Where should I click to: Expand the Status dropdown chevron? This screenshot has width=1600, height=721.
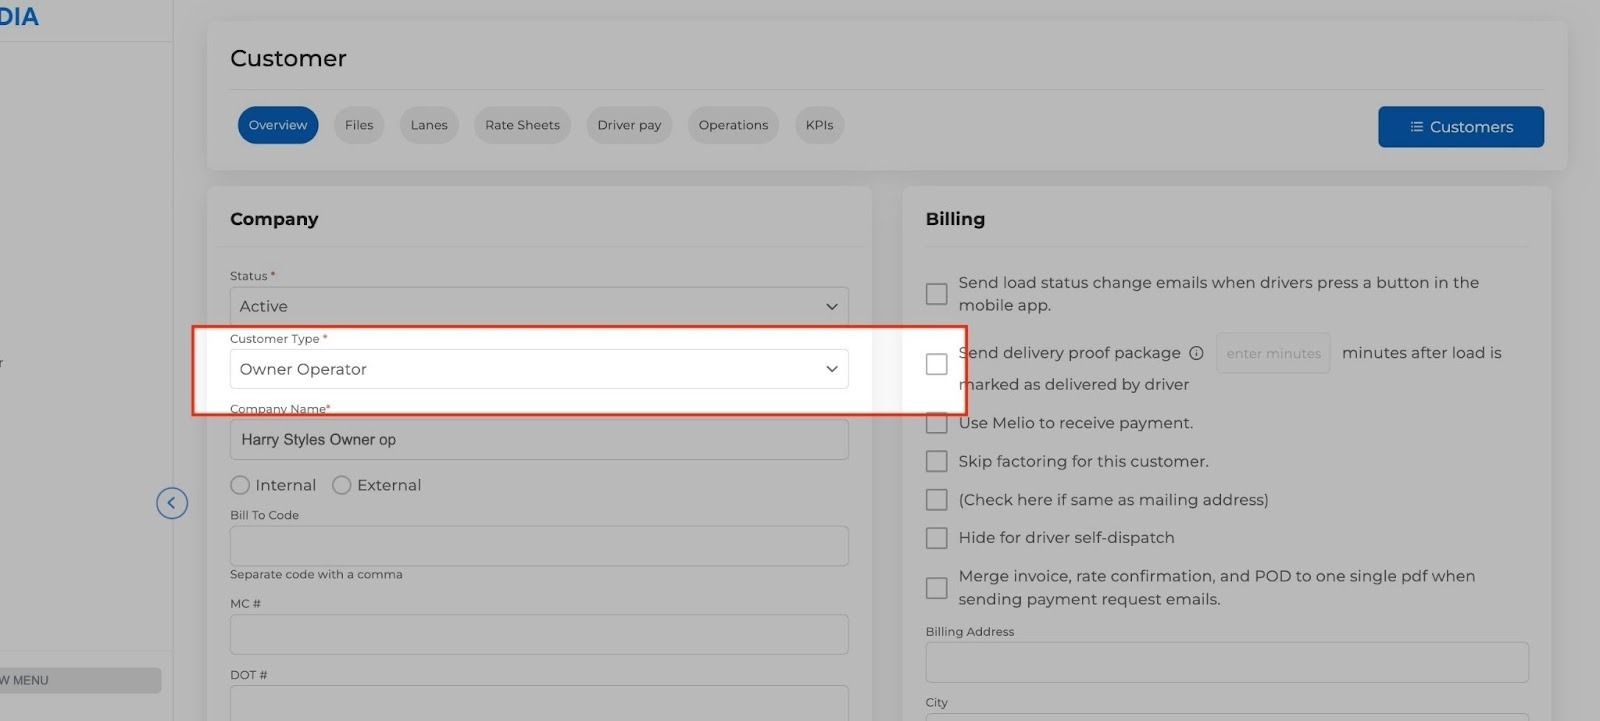831,306
